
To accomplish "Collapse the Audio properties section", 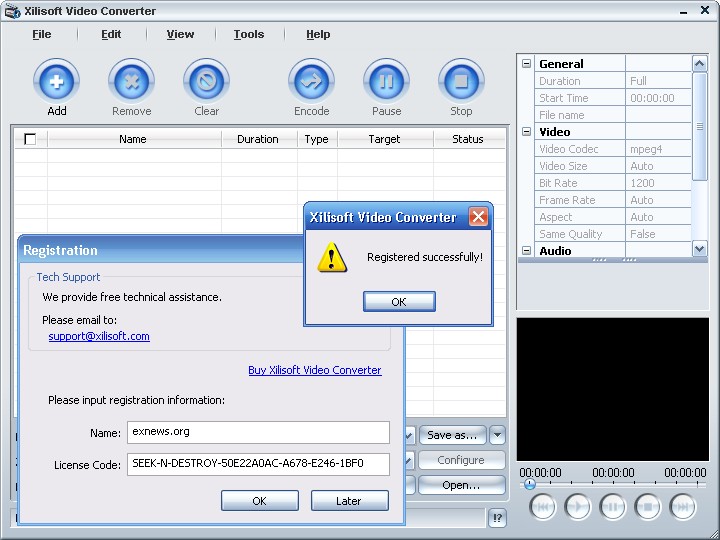I will click(527, 251).
